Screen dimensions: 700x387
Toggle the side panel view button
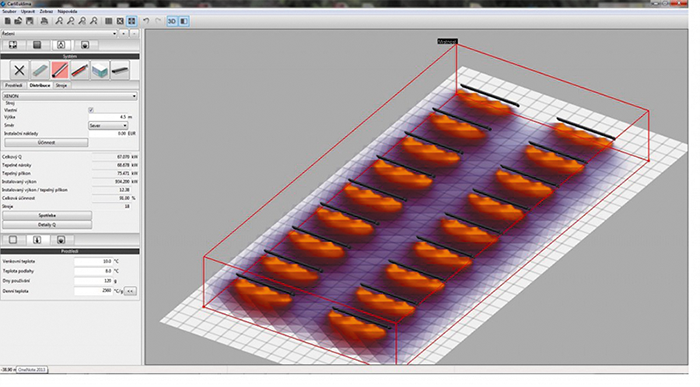point(184,21)
